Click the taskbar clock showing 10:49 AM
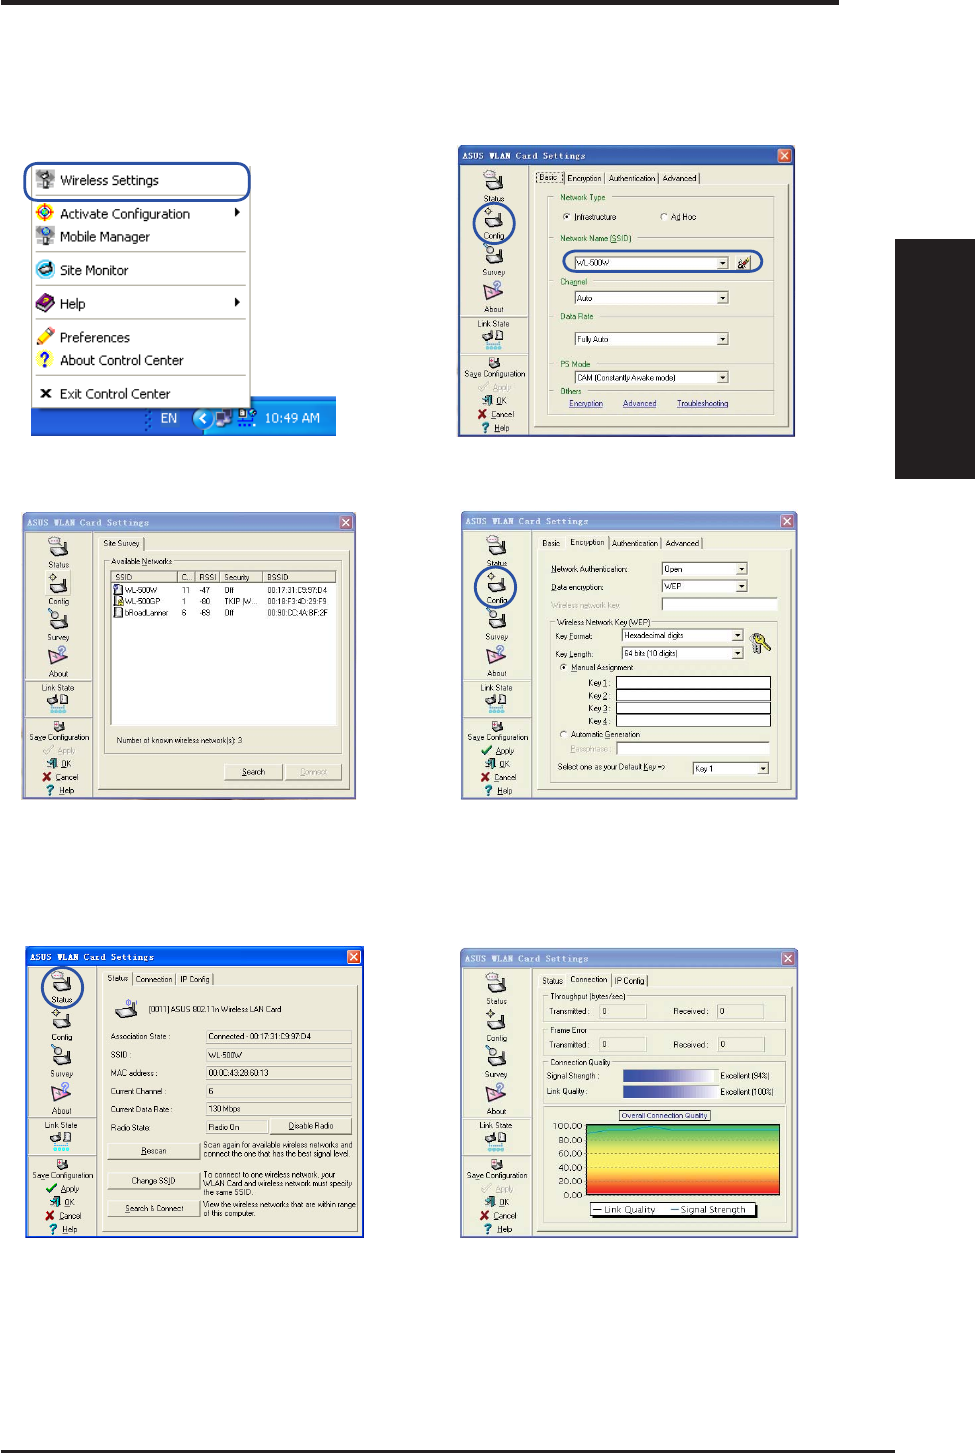975x1453 pixels. click(x=292, y=419)
